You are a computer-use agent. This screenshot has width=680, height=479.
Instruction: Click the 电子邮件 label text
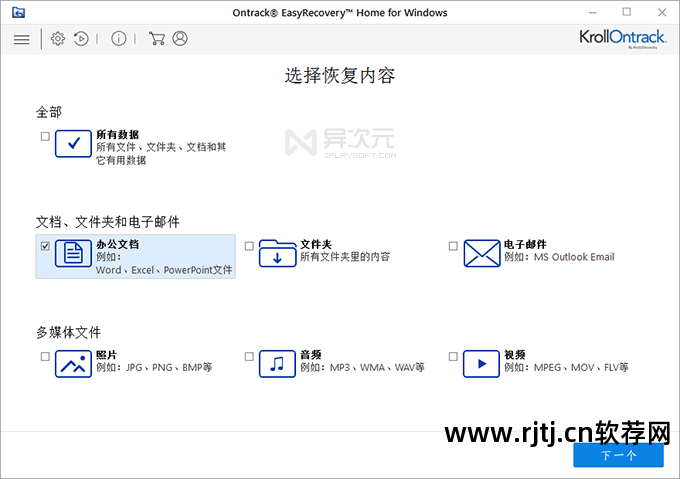tap(525, 244)
